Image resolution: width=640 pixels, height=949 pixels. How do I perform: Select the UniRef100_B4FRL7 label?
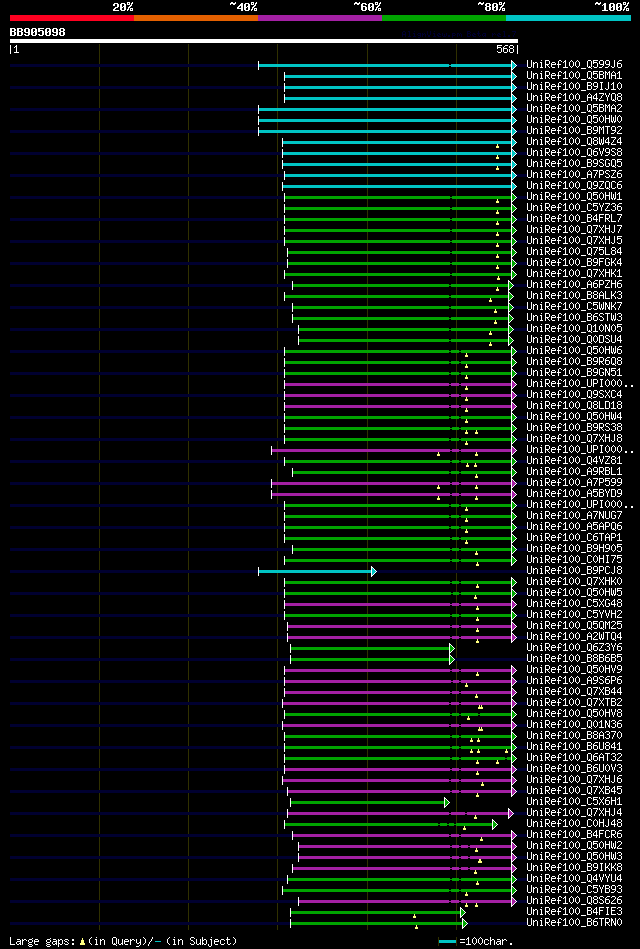pos(575,218)
